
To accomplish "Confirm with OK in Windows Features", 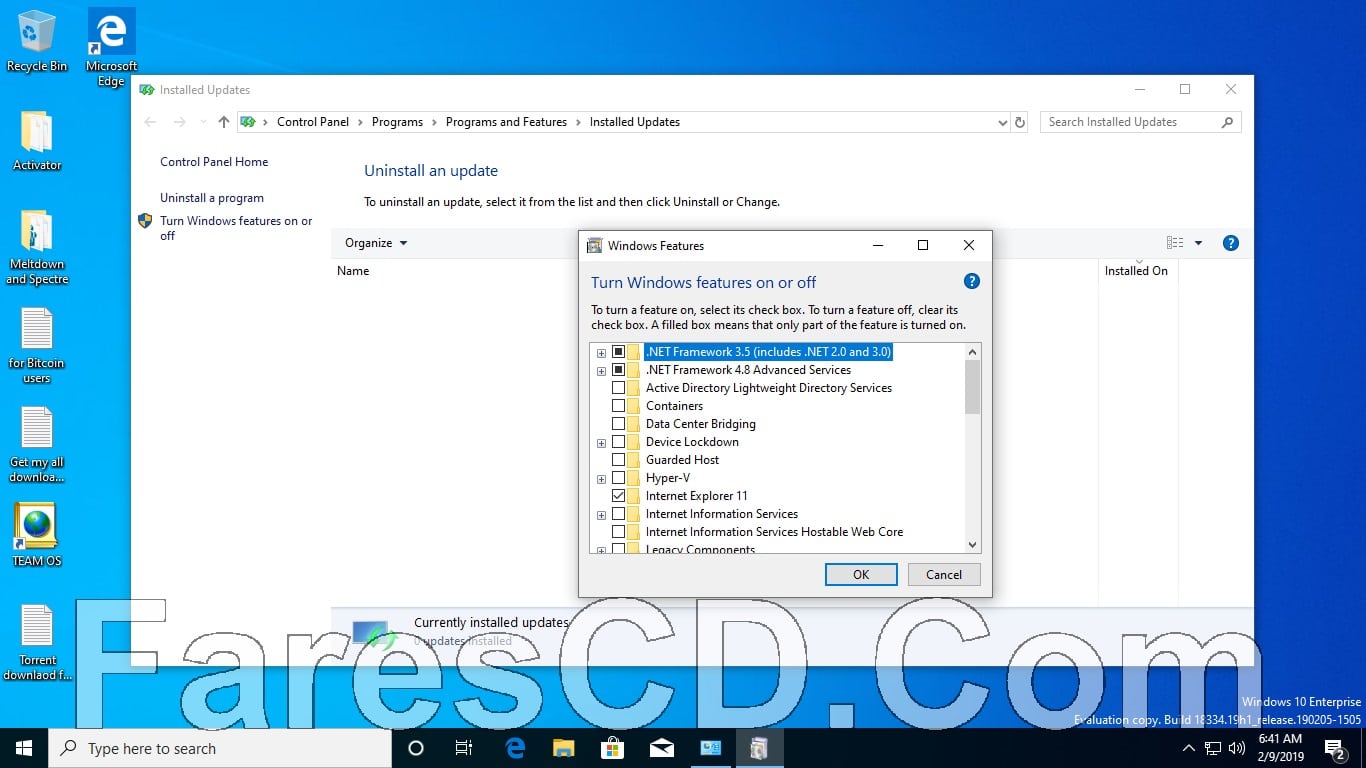I will tap(861, 575).
